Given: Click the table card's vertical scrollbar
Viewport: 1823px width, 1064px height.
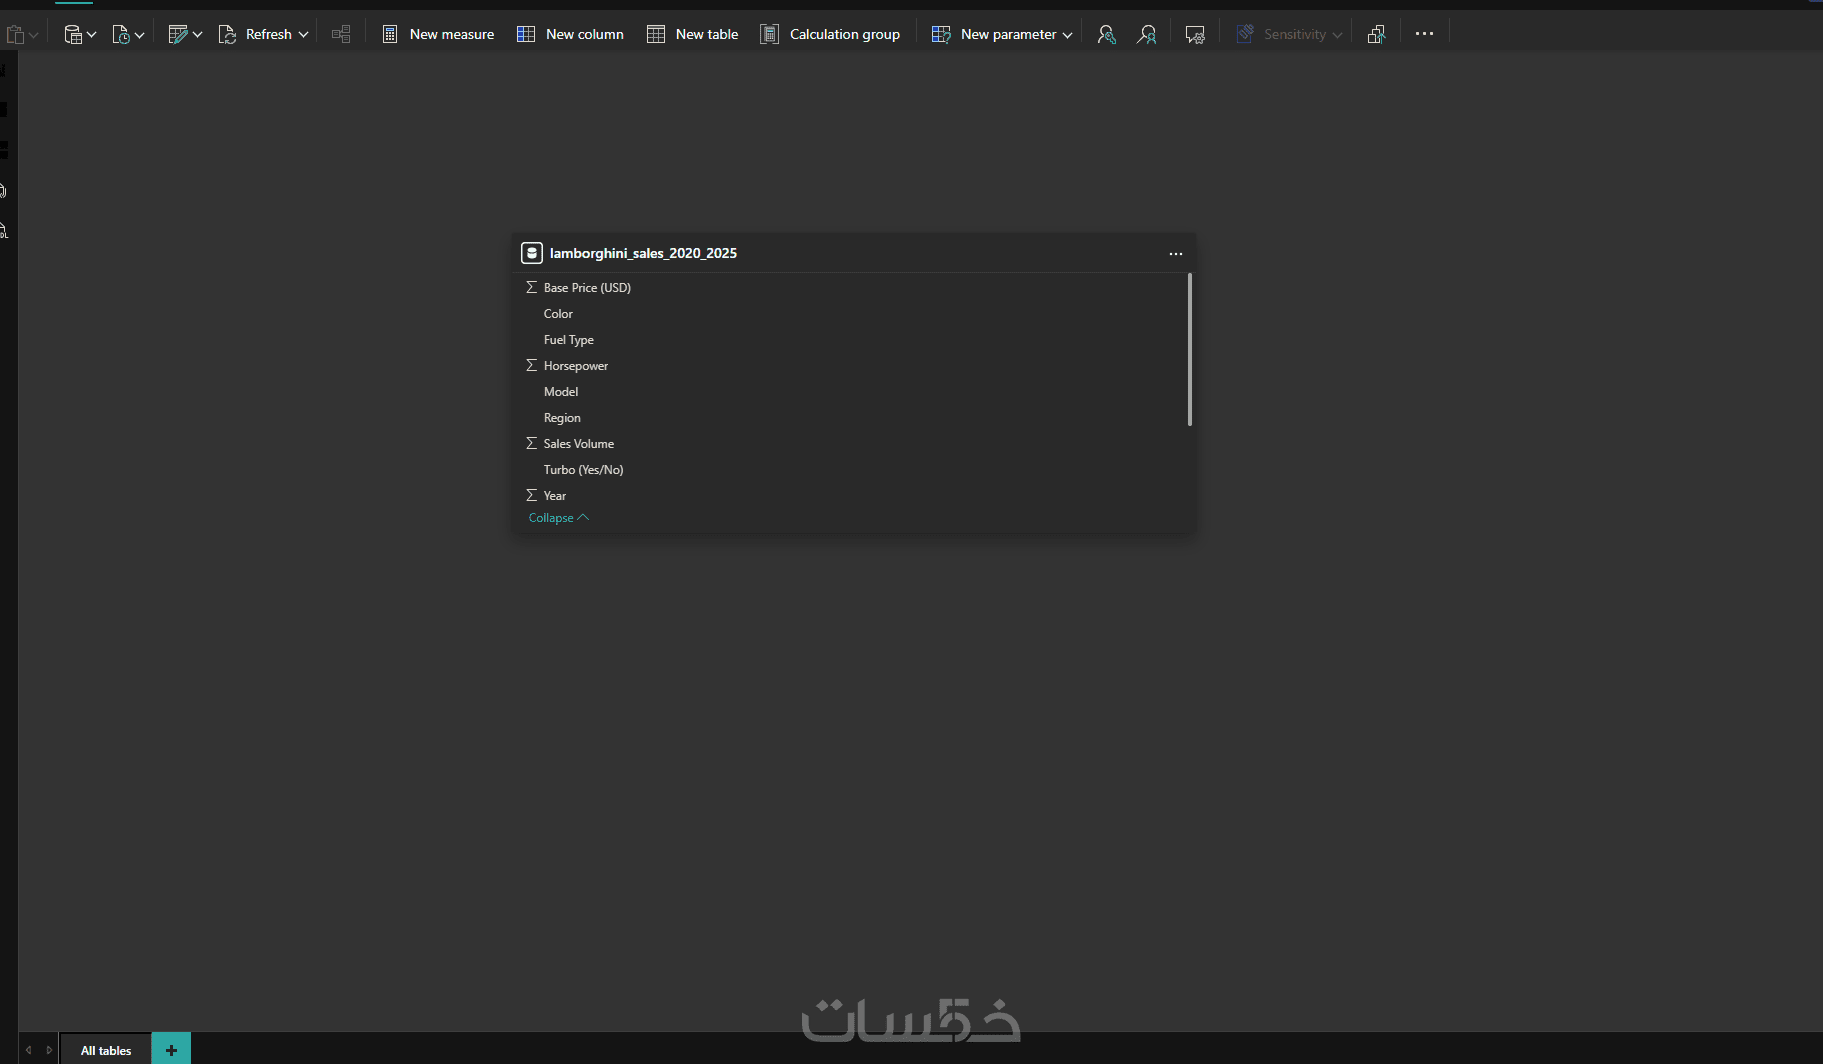Looking at the screenshot, I should click(x=1189, y=350).
